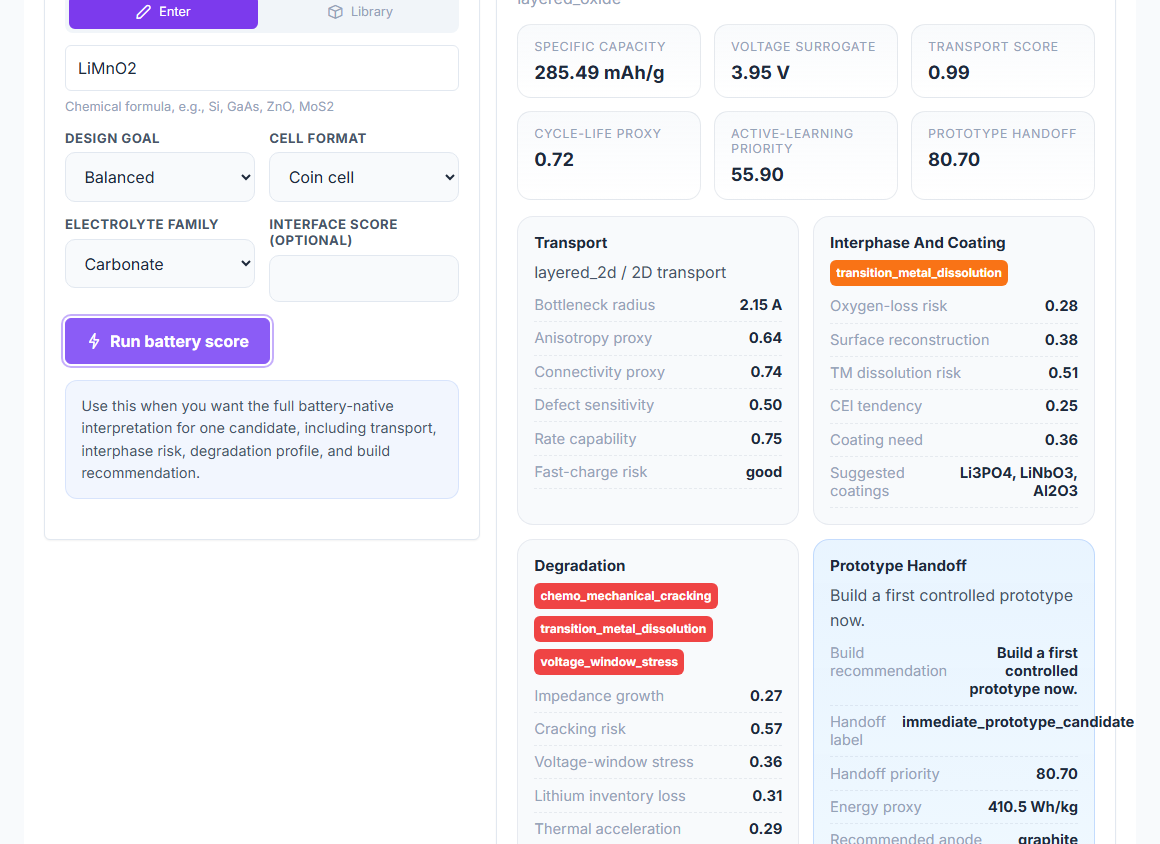
Task: Run battery score
Action: 168,341
